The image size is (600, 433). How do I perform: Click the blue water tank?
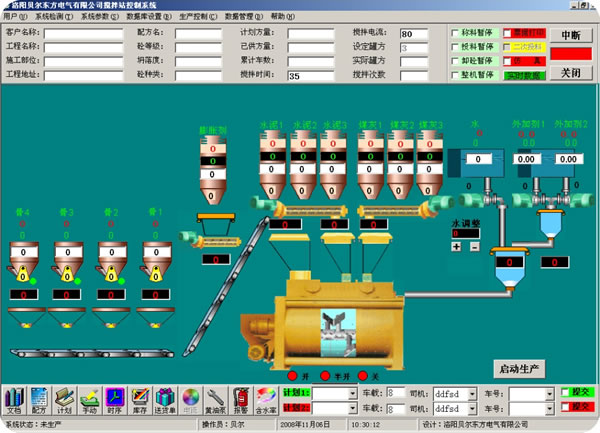pos(476,163)
